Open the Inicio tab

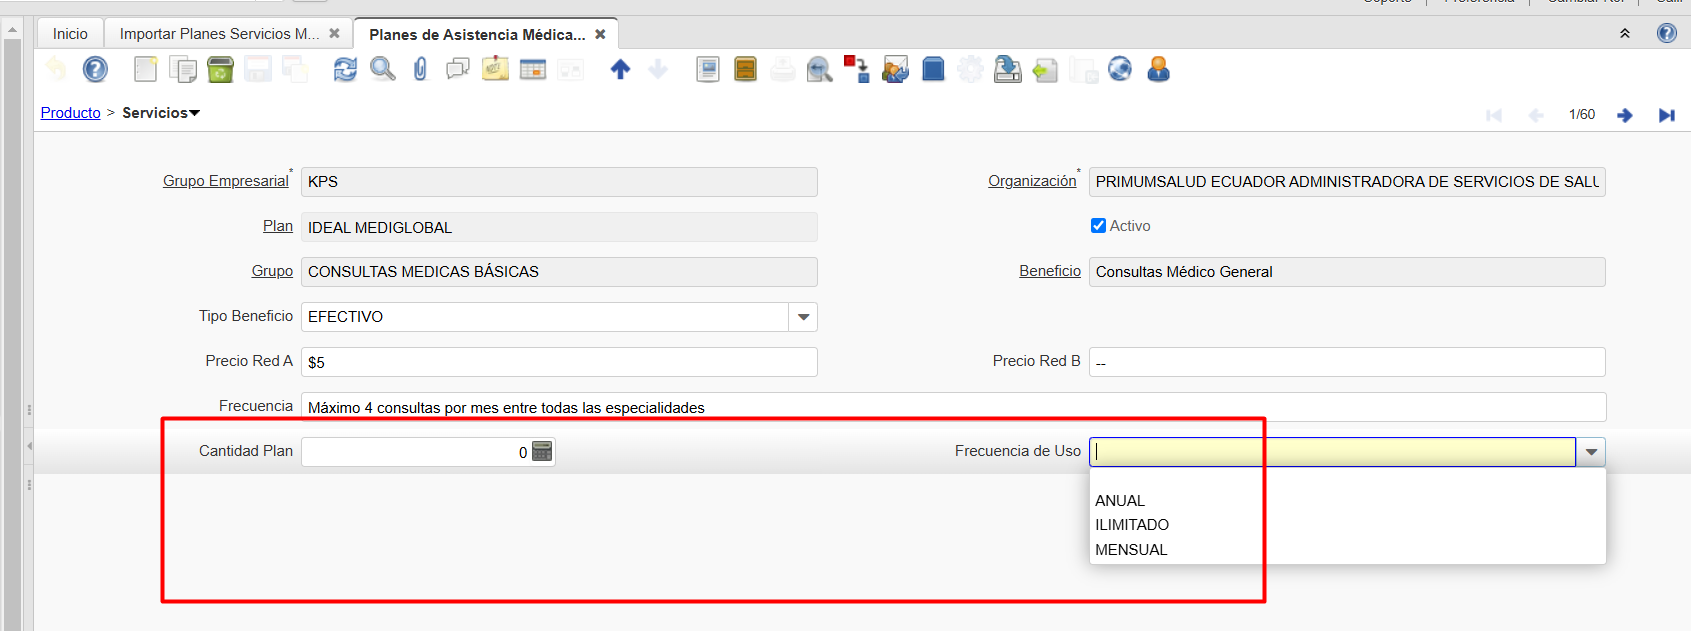(x=70, y=34)
